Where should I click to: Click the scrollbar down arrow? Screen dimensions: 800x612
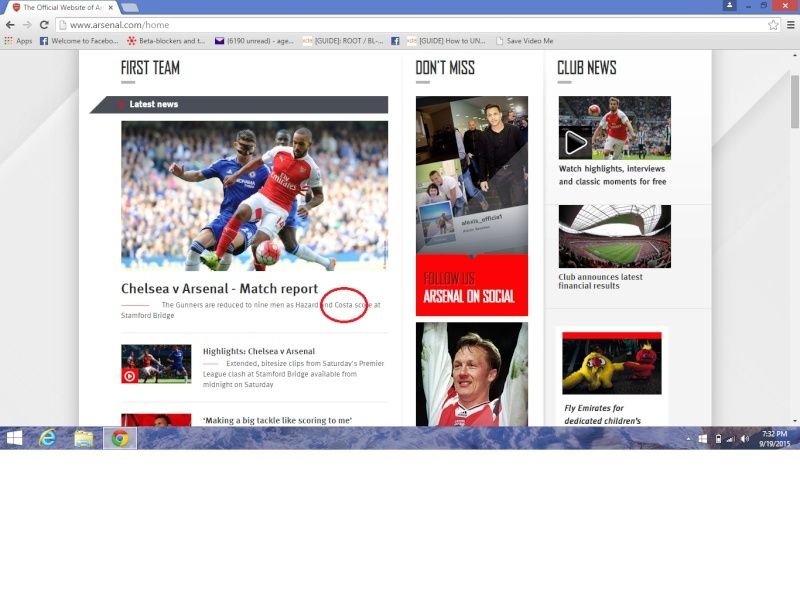point(795,421)
